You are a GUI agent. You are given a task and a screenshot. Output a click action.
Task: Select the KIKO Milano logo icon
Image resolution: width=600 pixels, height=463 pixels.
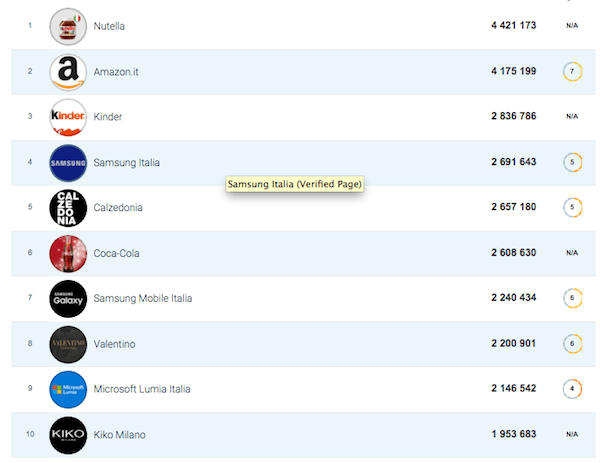(68, 434)
